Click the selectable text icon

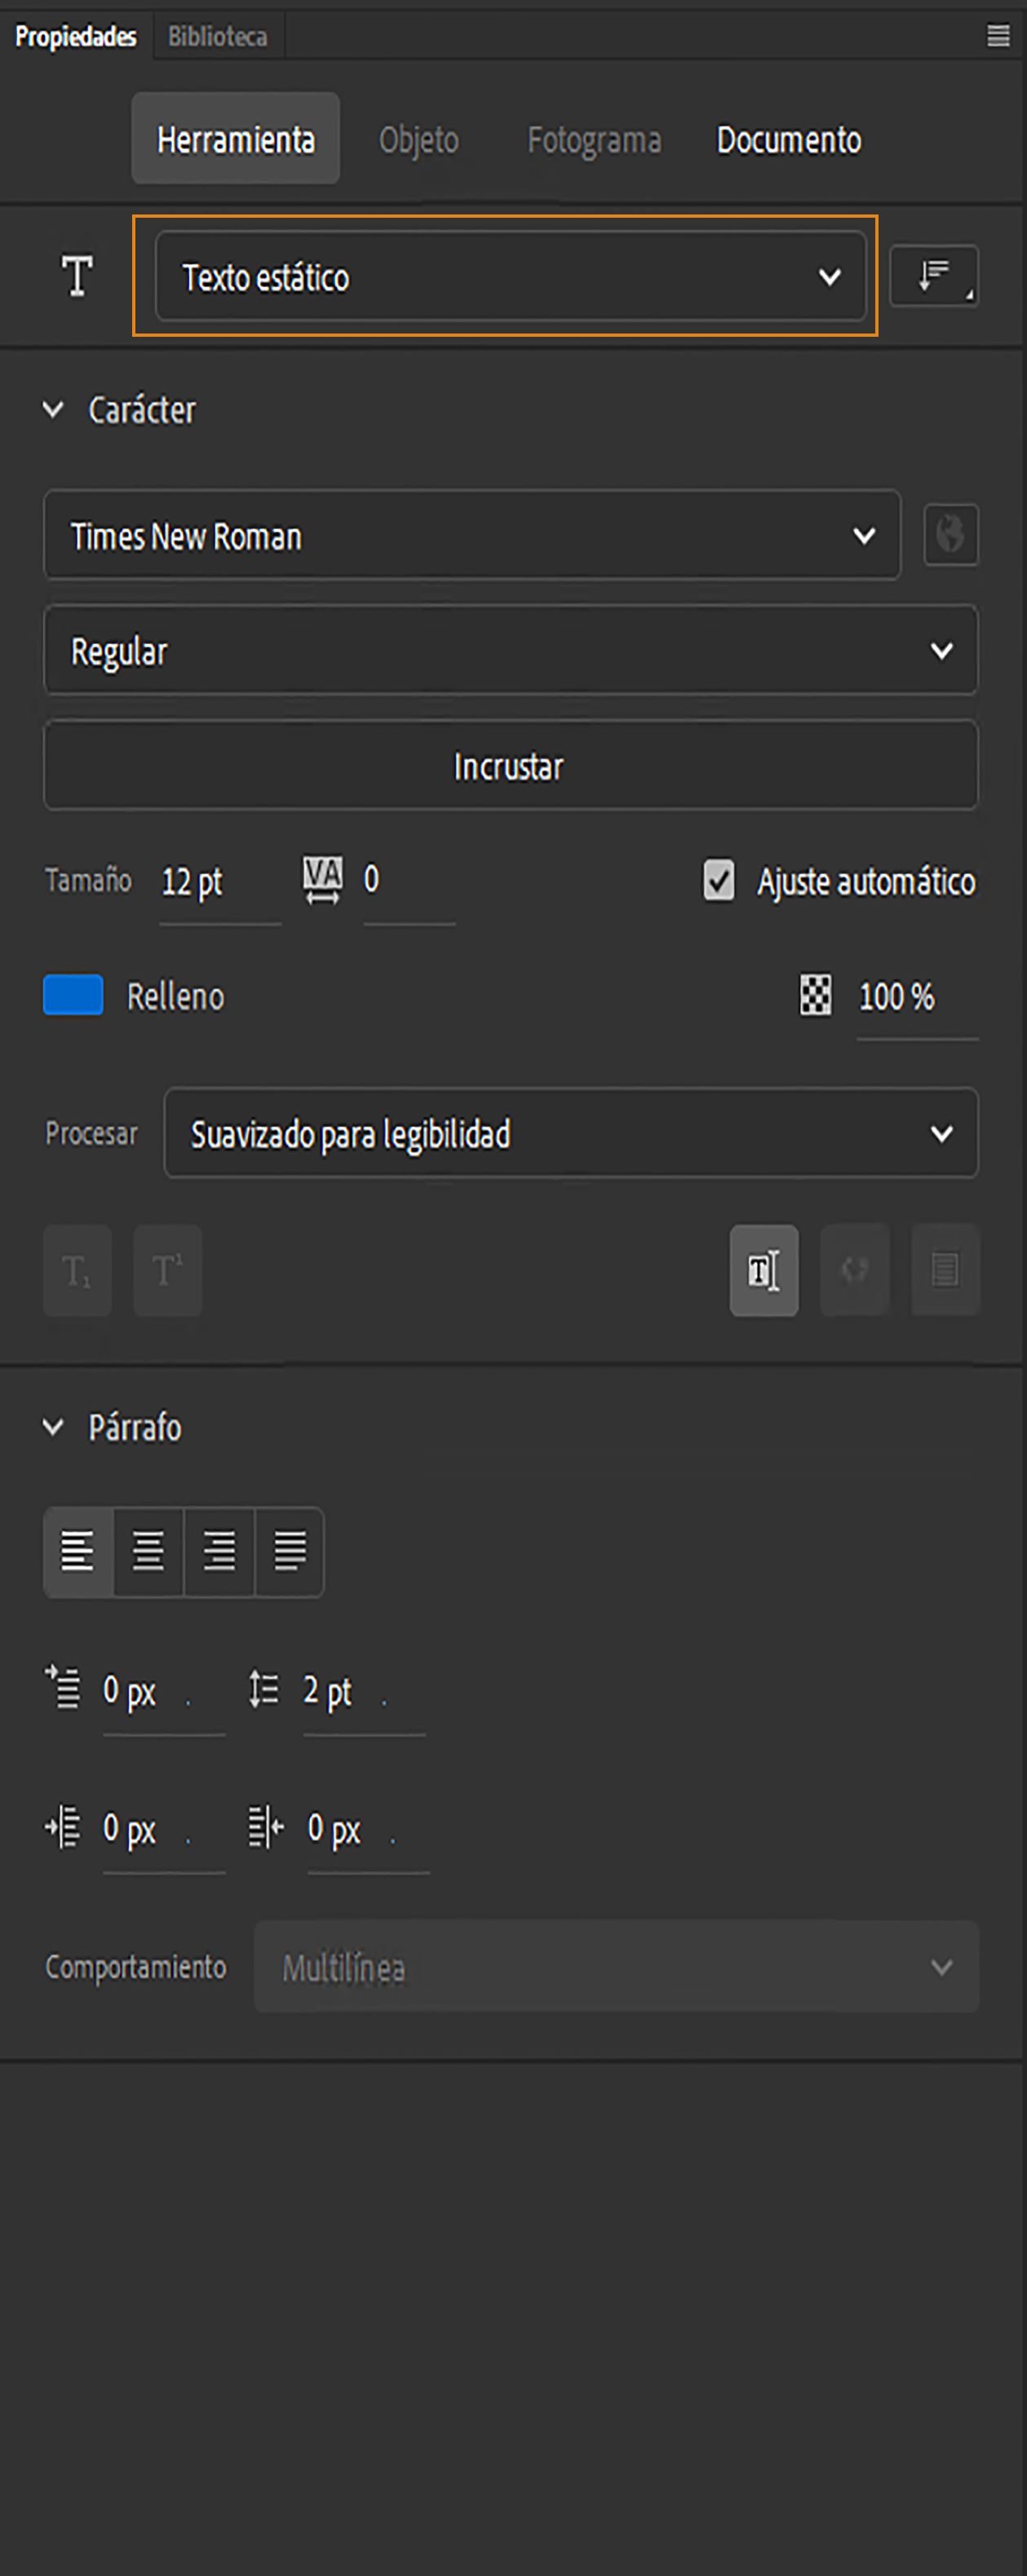coord(763,1271)
